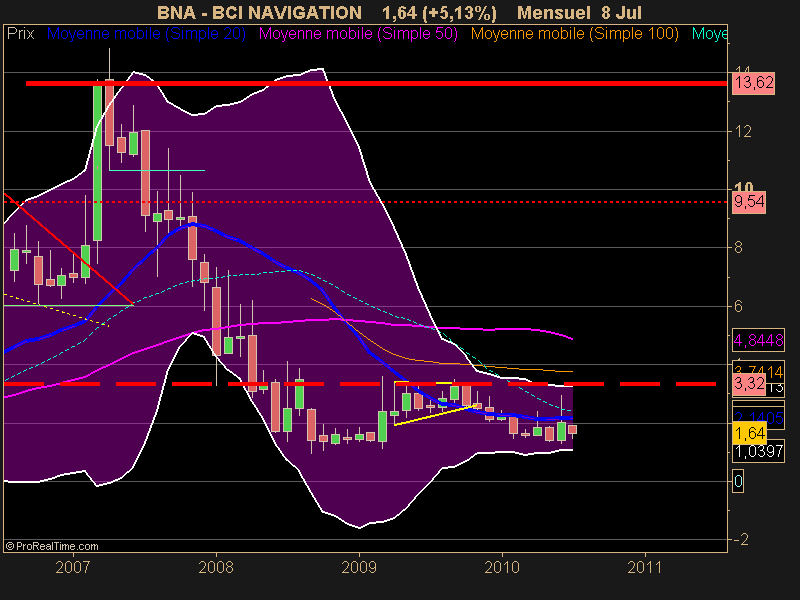Click the "8" price axis label
Image resolution: width=800 pixels, height=600 pixels.
[x=738, y=247]
